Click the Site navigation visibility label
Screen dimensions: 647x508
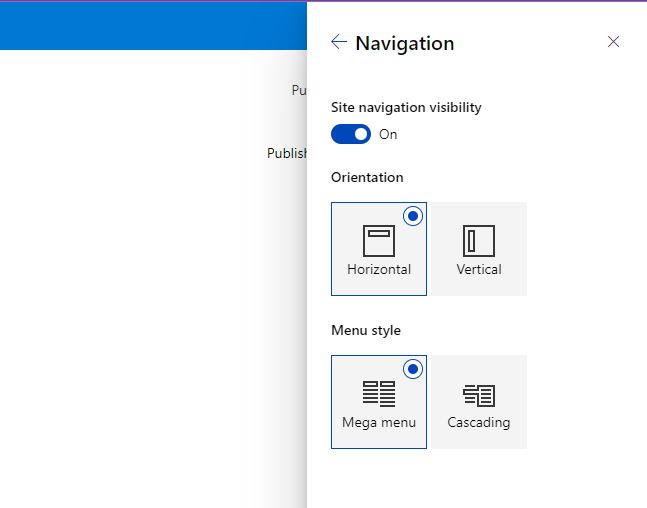pos(406,107)
